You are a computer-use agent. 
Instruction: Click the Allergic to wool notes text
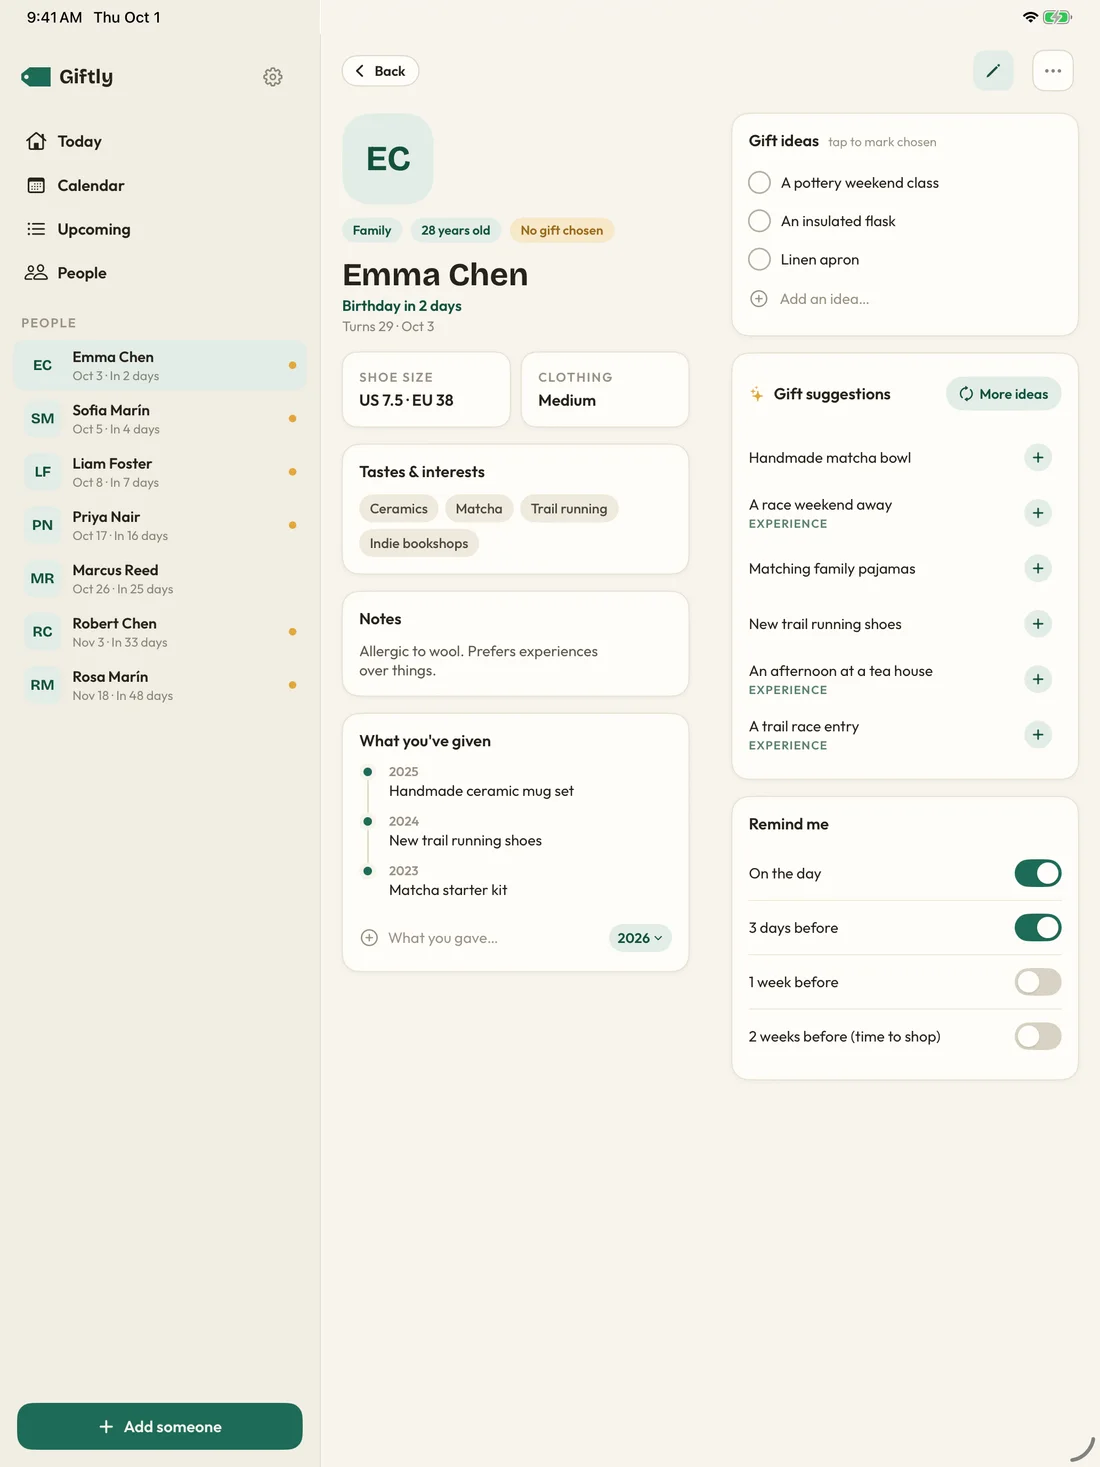click(479, 661)
